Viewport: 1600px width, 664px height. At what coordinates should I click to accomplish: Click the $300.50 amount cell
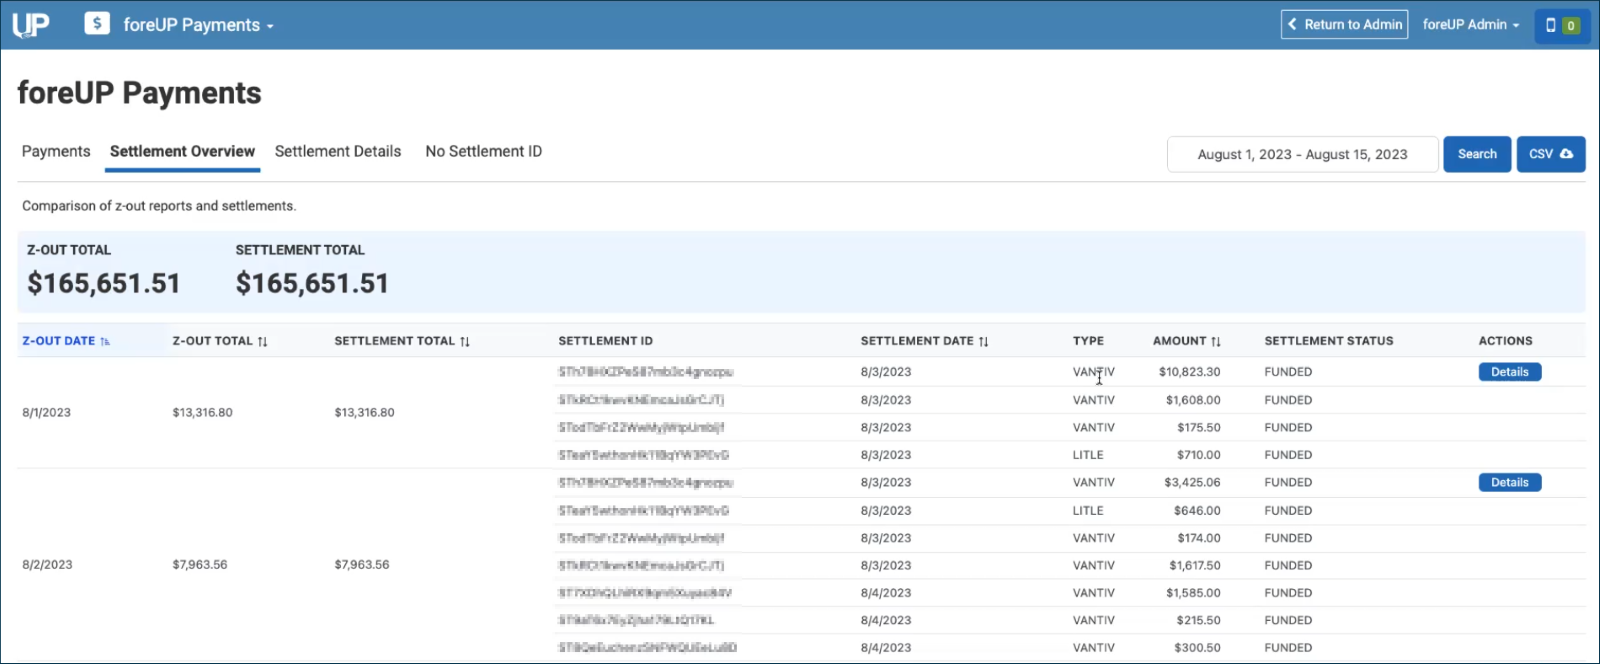(x=1198, y=648)
